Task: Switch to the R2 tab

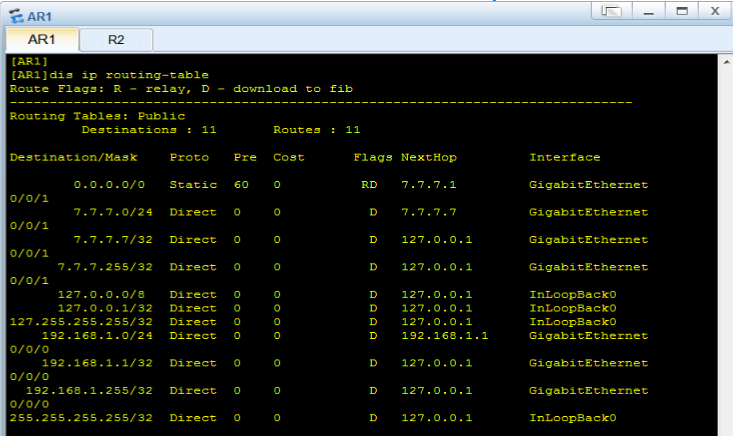Action: click(116, 40)
